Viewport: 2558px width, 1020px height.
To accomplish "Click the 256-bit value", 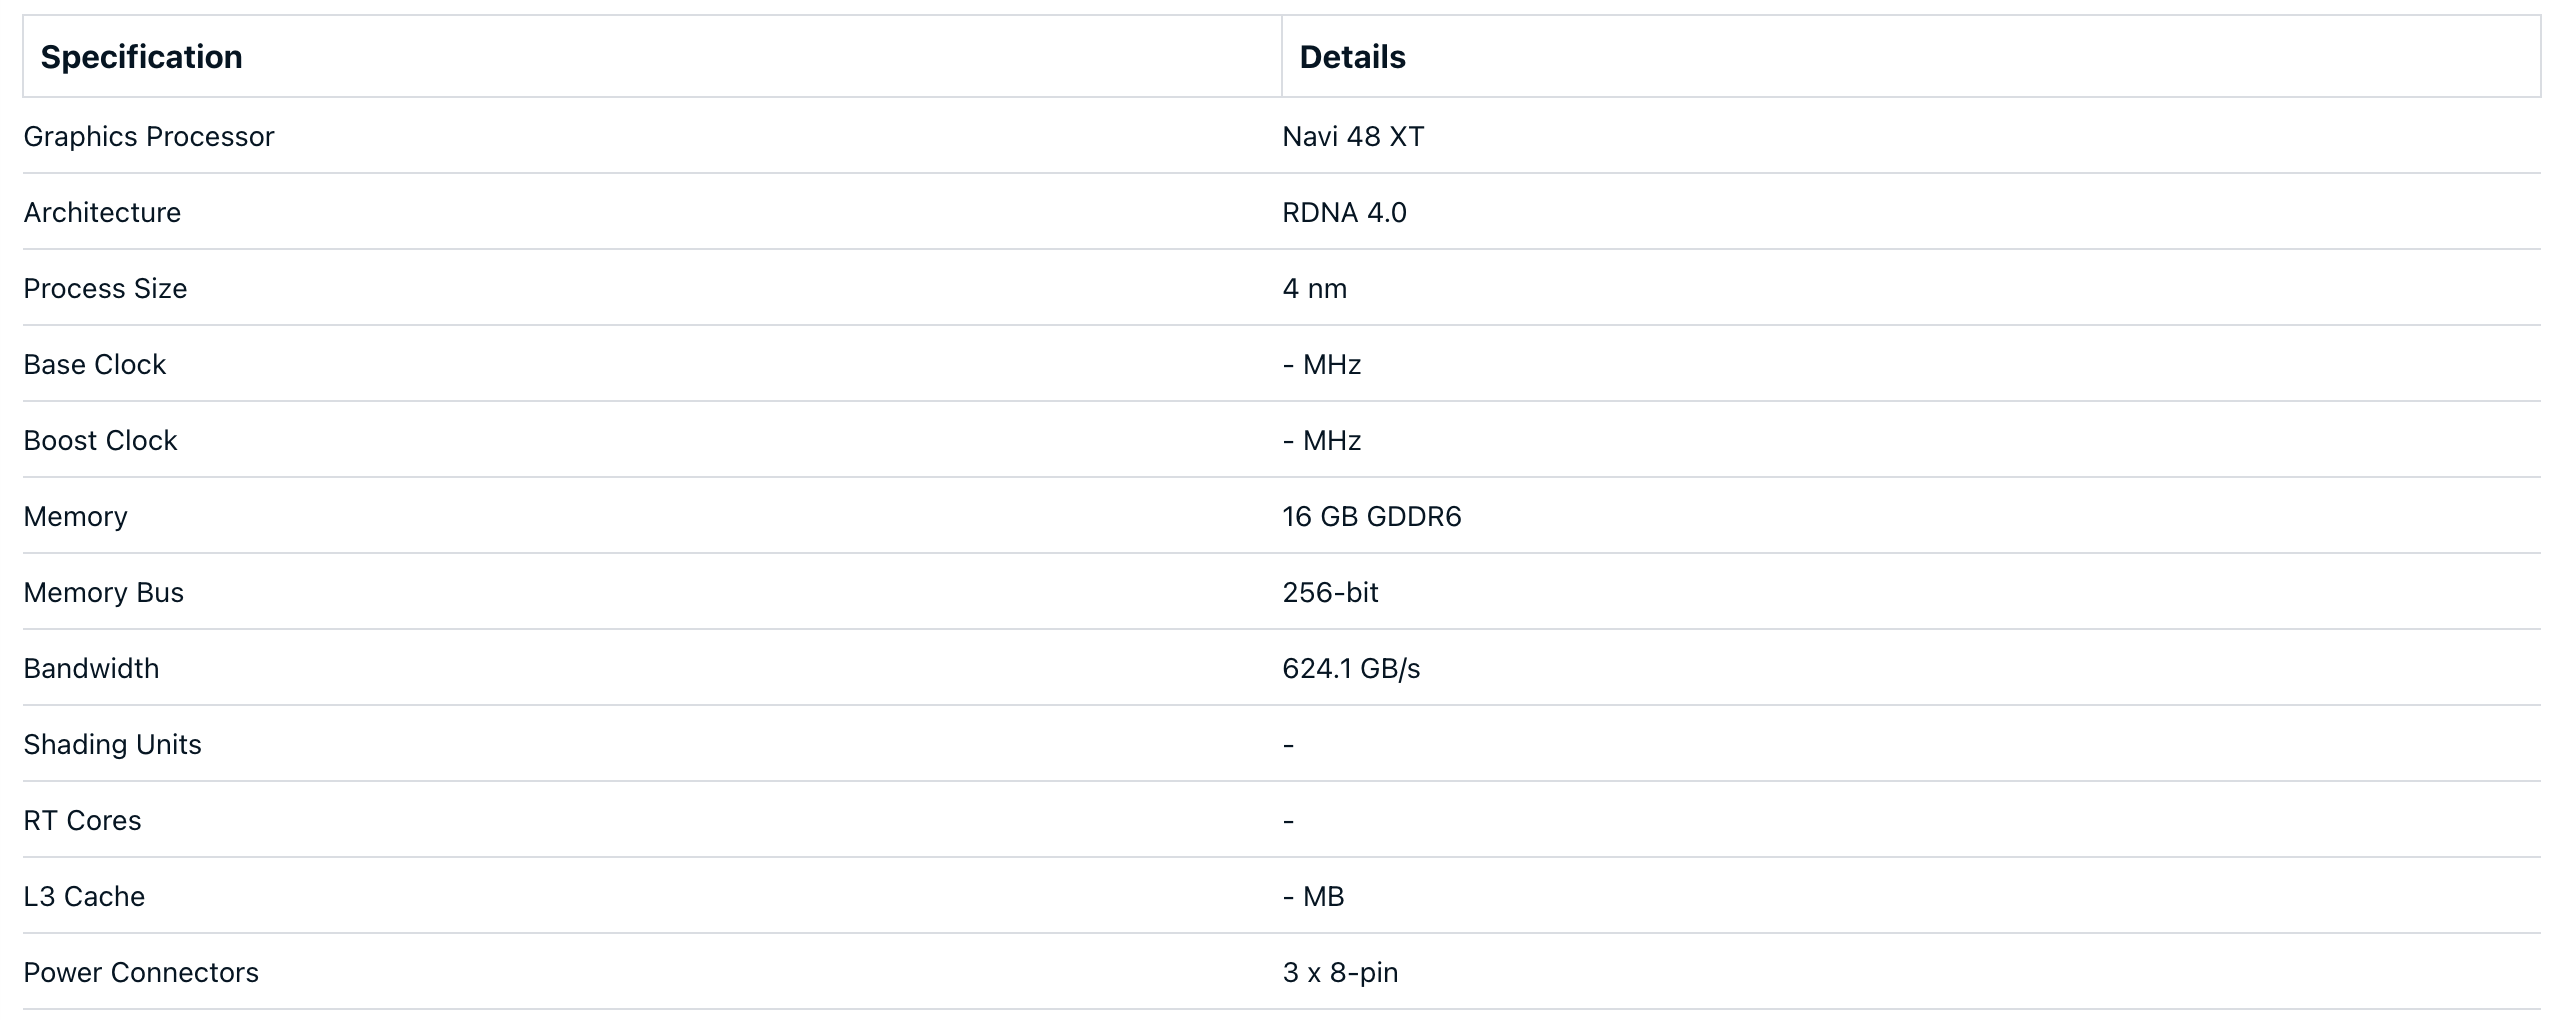I will point(1330,592).
